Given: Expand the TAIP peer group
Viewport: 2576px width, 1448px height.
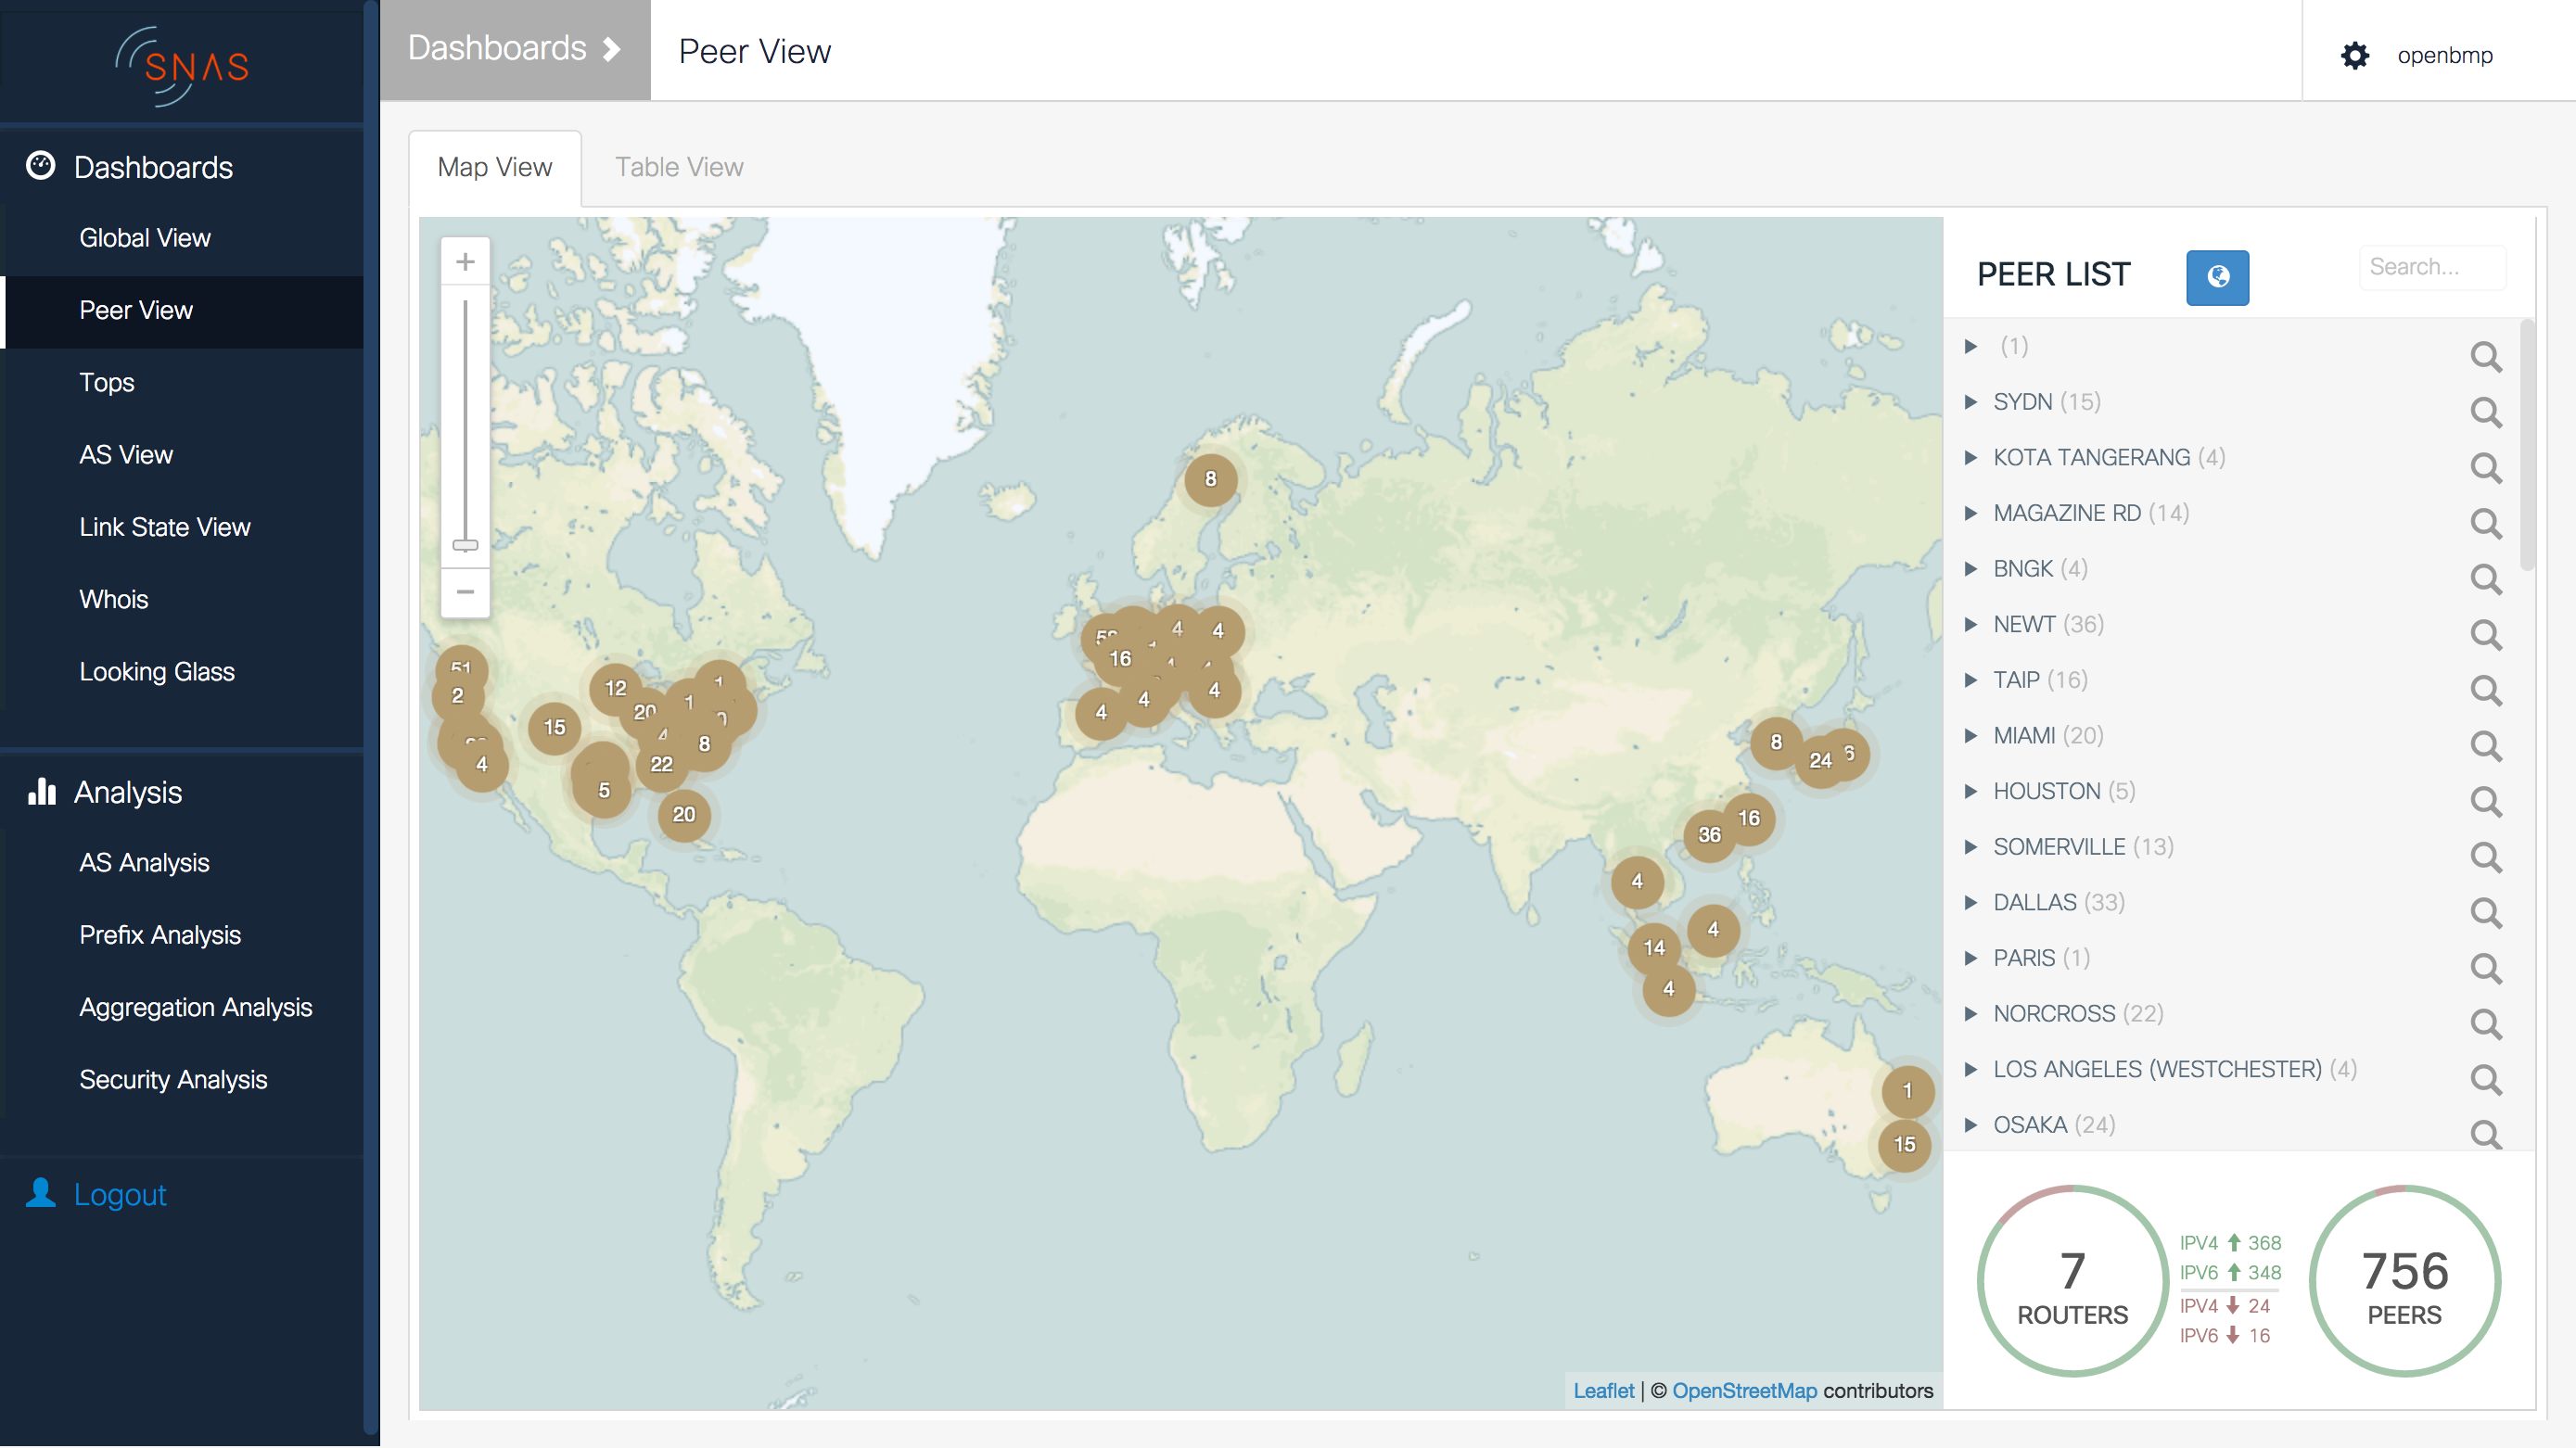Looking at the screenshot, I should tap(1970, 680).
